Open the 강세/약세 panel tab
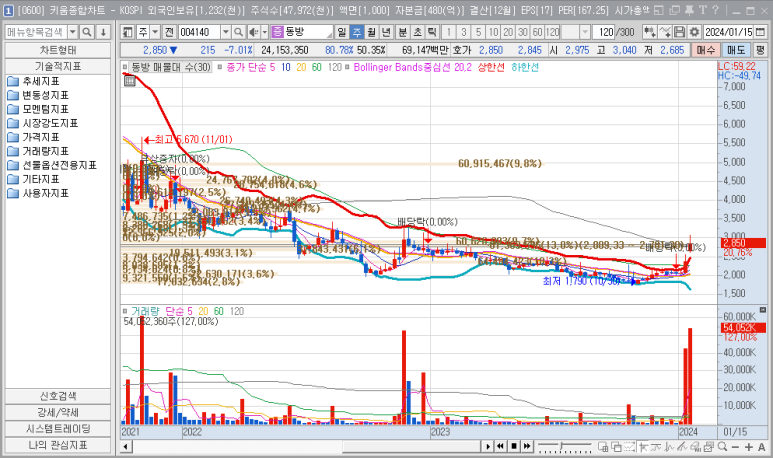This screenshot has width=773, height=458. (x=58, y=412)
